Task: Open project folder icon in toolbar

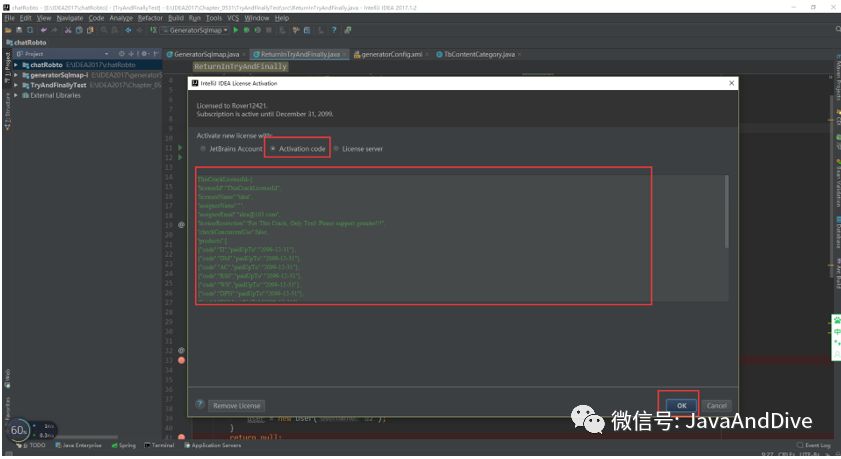Action: (x=8, y=30)
